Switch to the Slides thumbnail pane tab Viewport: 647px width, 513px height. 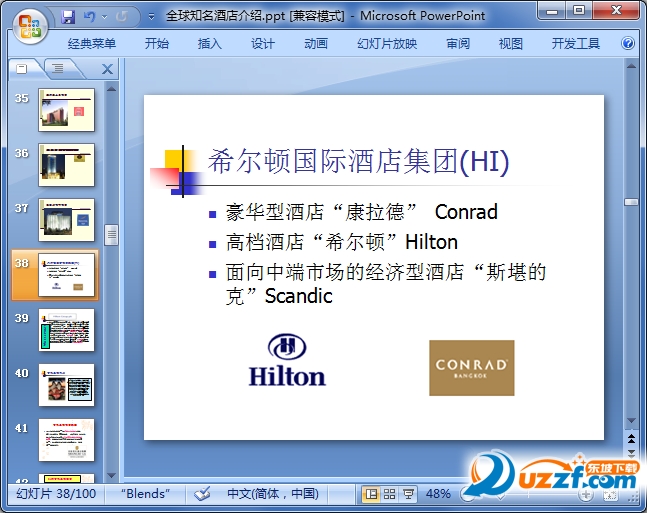tap(22, 69)
